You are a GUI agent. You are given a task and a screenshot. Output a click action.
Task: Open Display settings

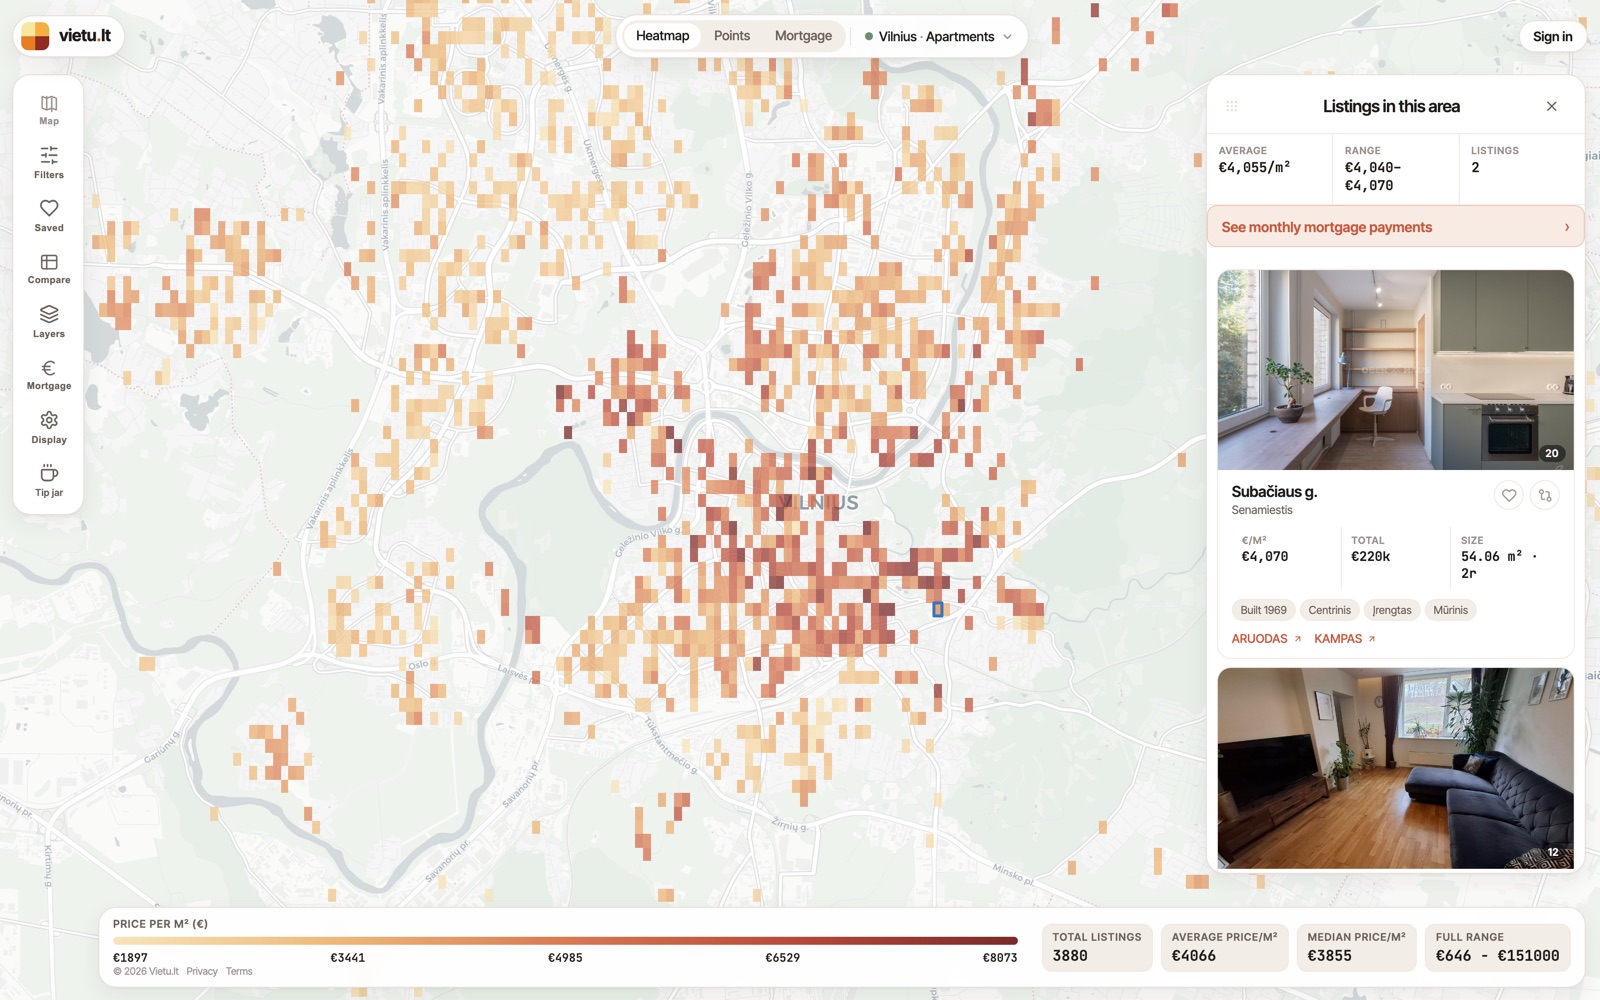click(x=49, y=427)
